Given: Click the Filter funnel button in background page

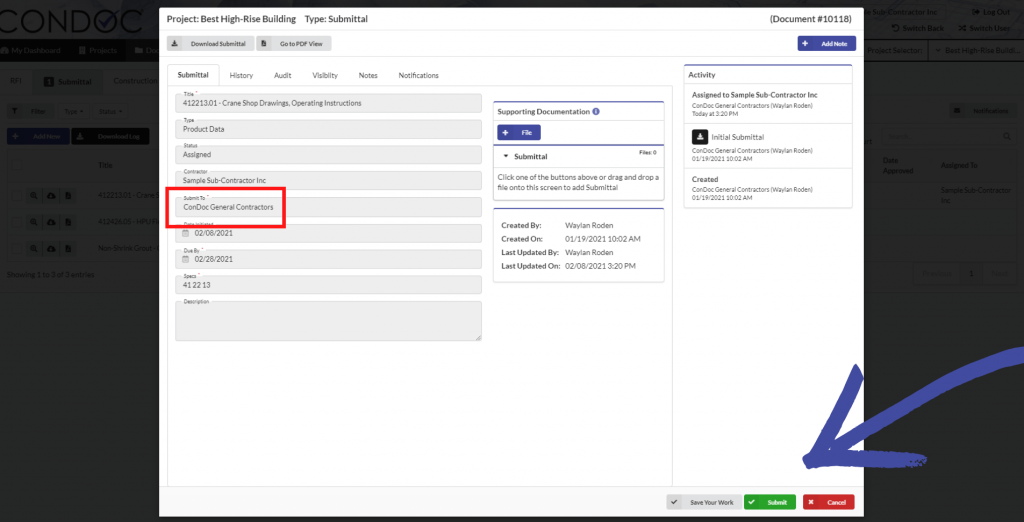Looking at the screenshot, I should 29,111.
